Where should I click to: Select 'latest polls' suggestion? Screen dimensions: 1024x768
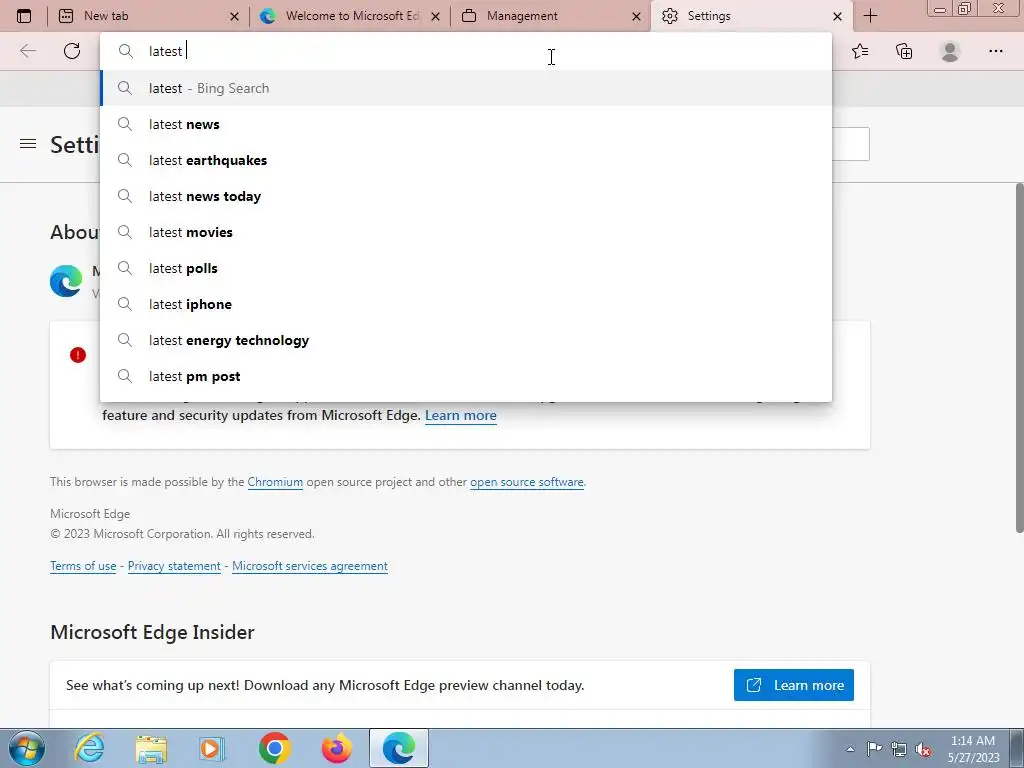pyautogui.click(x=466, y=268)
